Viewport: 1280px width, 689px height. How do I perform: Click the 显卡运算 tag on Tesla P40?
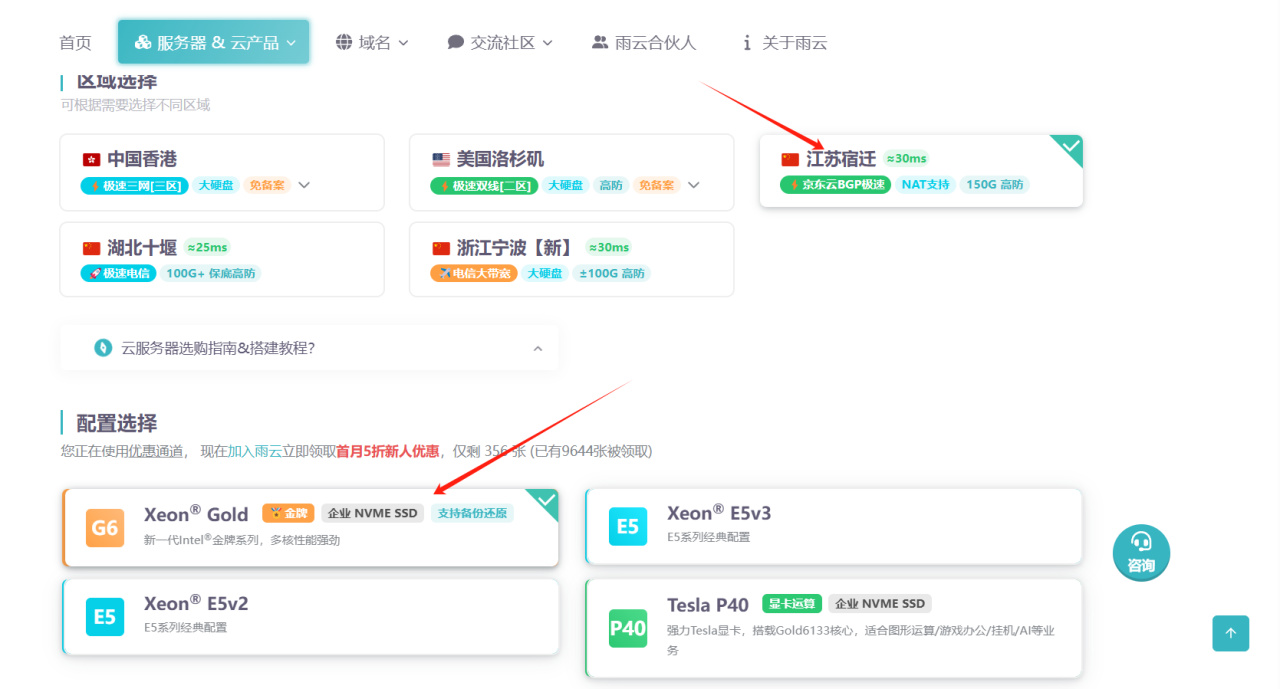(x=792, y=604)
